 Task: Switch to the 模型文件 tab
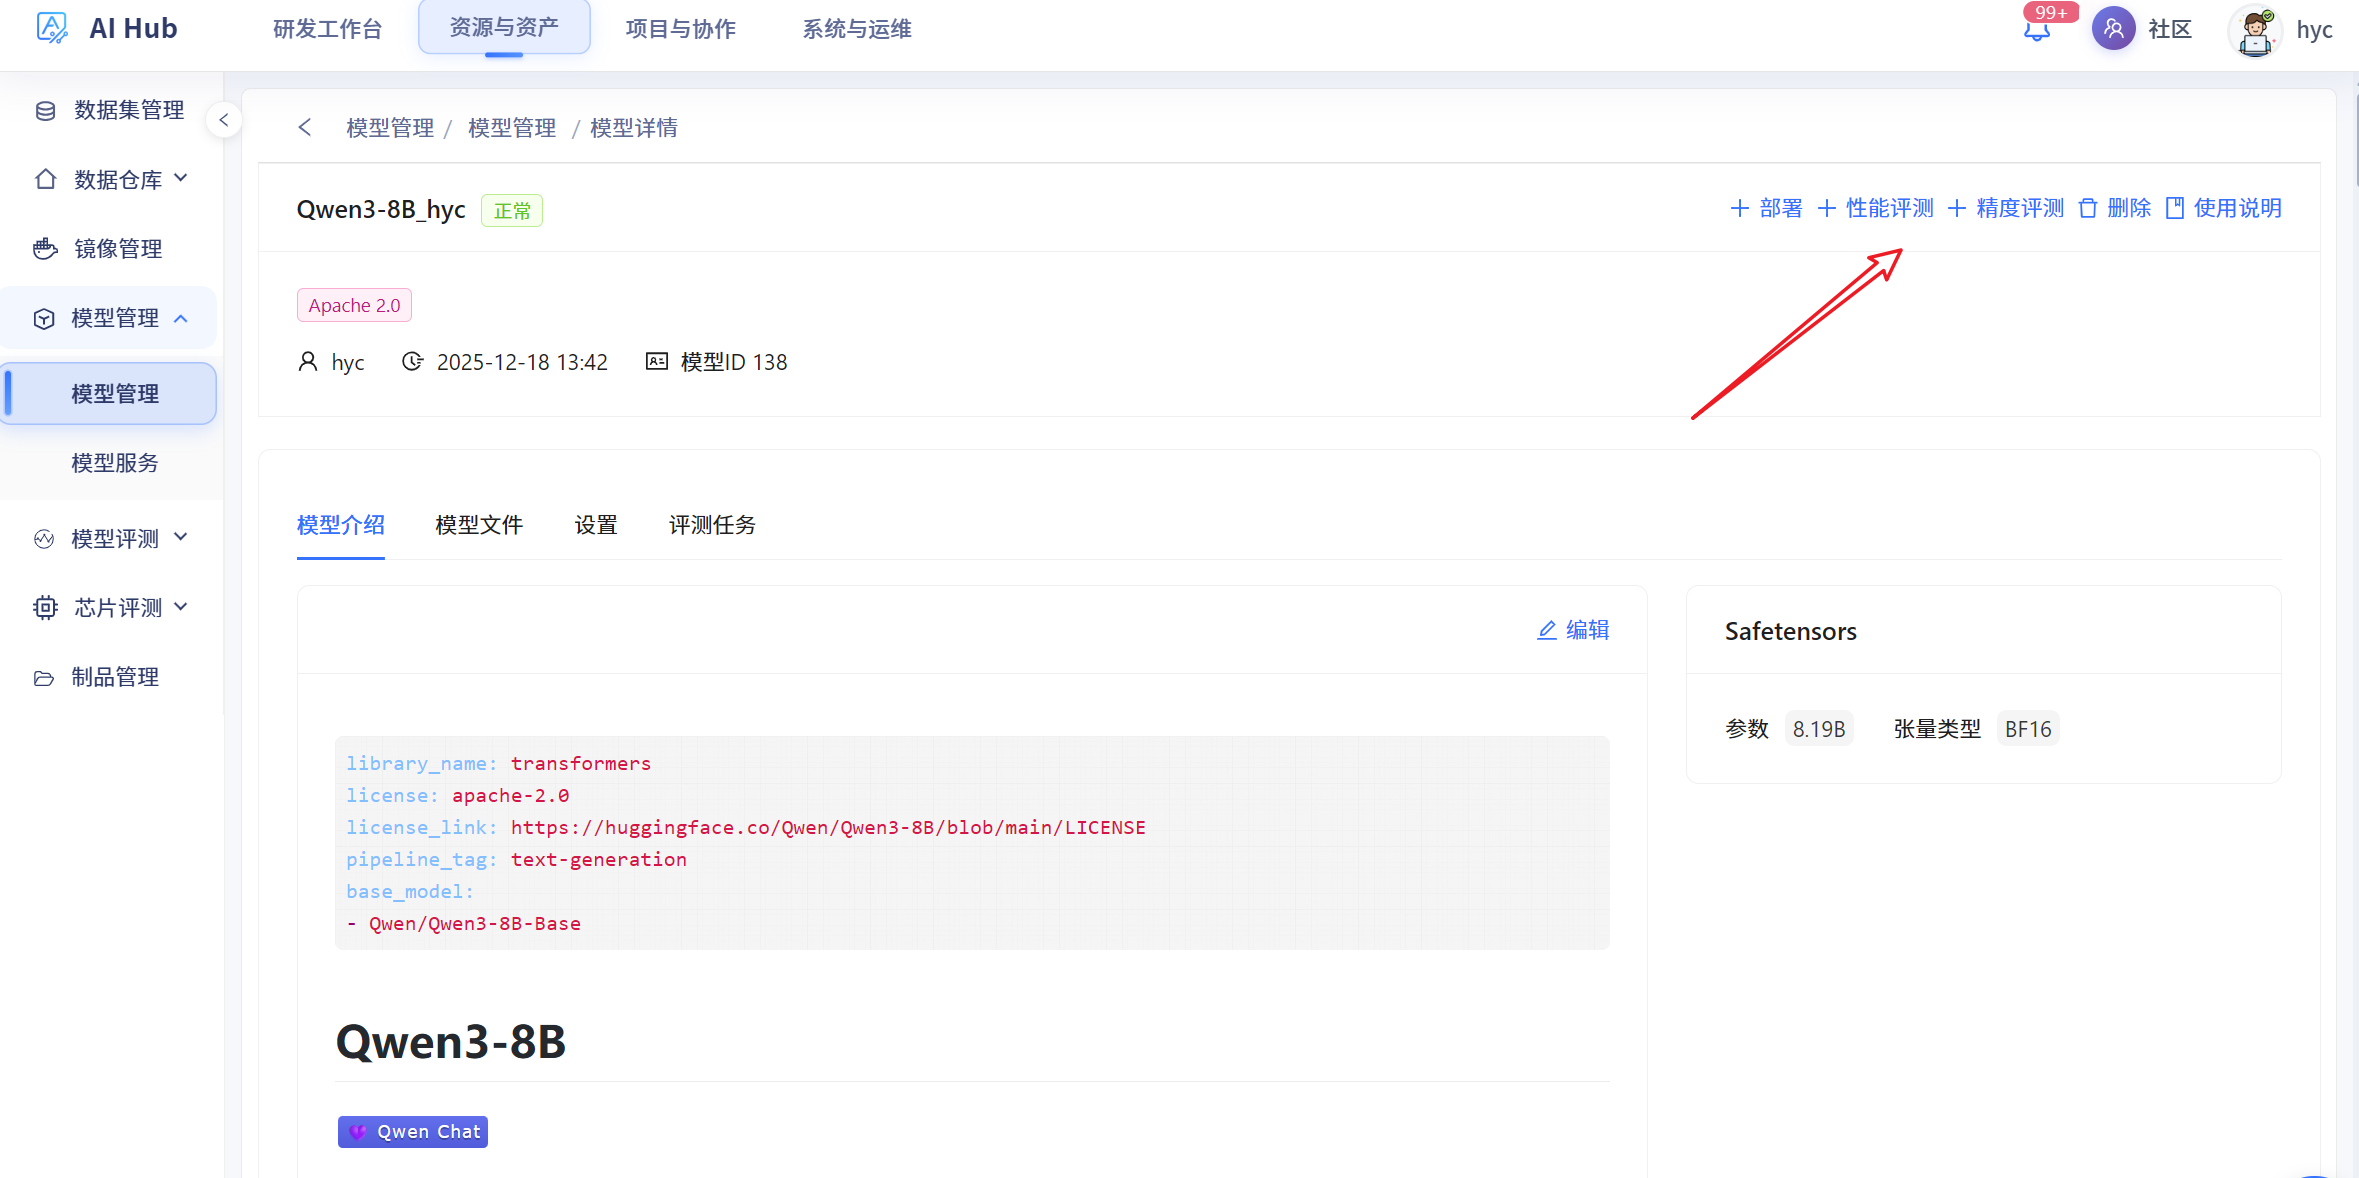(479, 525)
